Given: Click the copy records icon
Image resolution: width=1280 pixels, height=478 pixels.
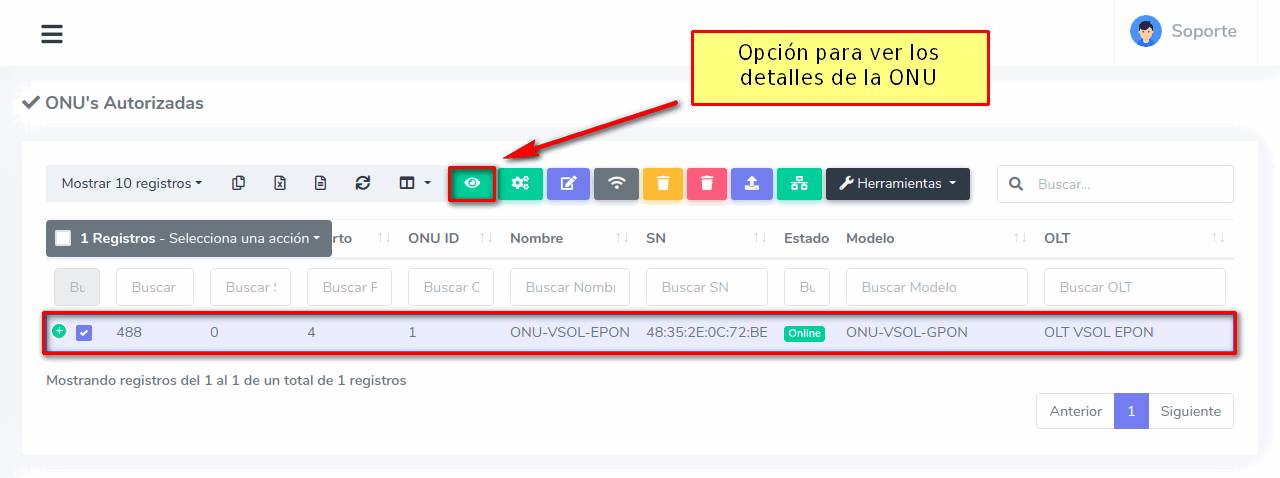Looking at the screenshot, I should 238,183.
